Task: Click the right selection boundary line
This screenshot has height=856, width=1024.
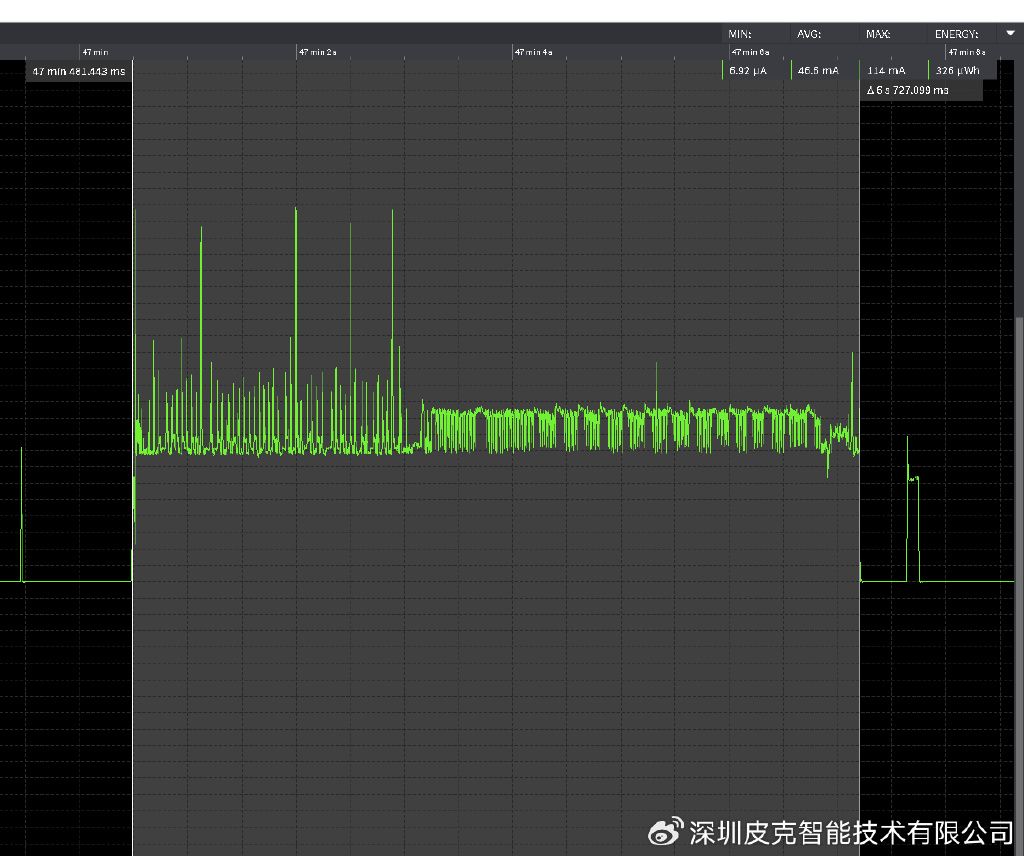Action: point(859,457)
